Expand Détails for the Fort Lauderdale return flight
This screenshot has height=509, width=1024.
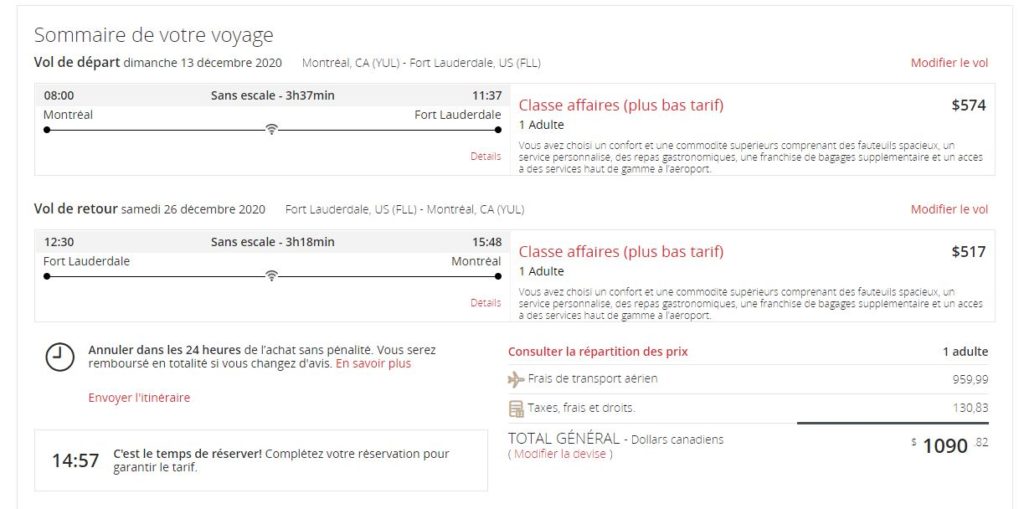[x=486, y=303]
